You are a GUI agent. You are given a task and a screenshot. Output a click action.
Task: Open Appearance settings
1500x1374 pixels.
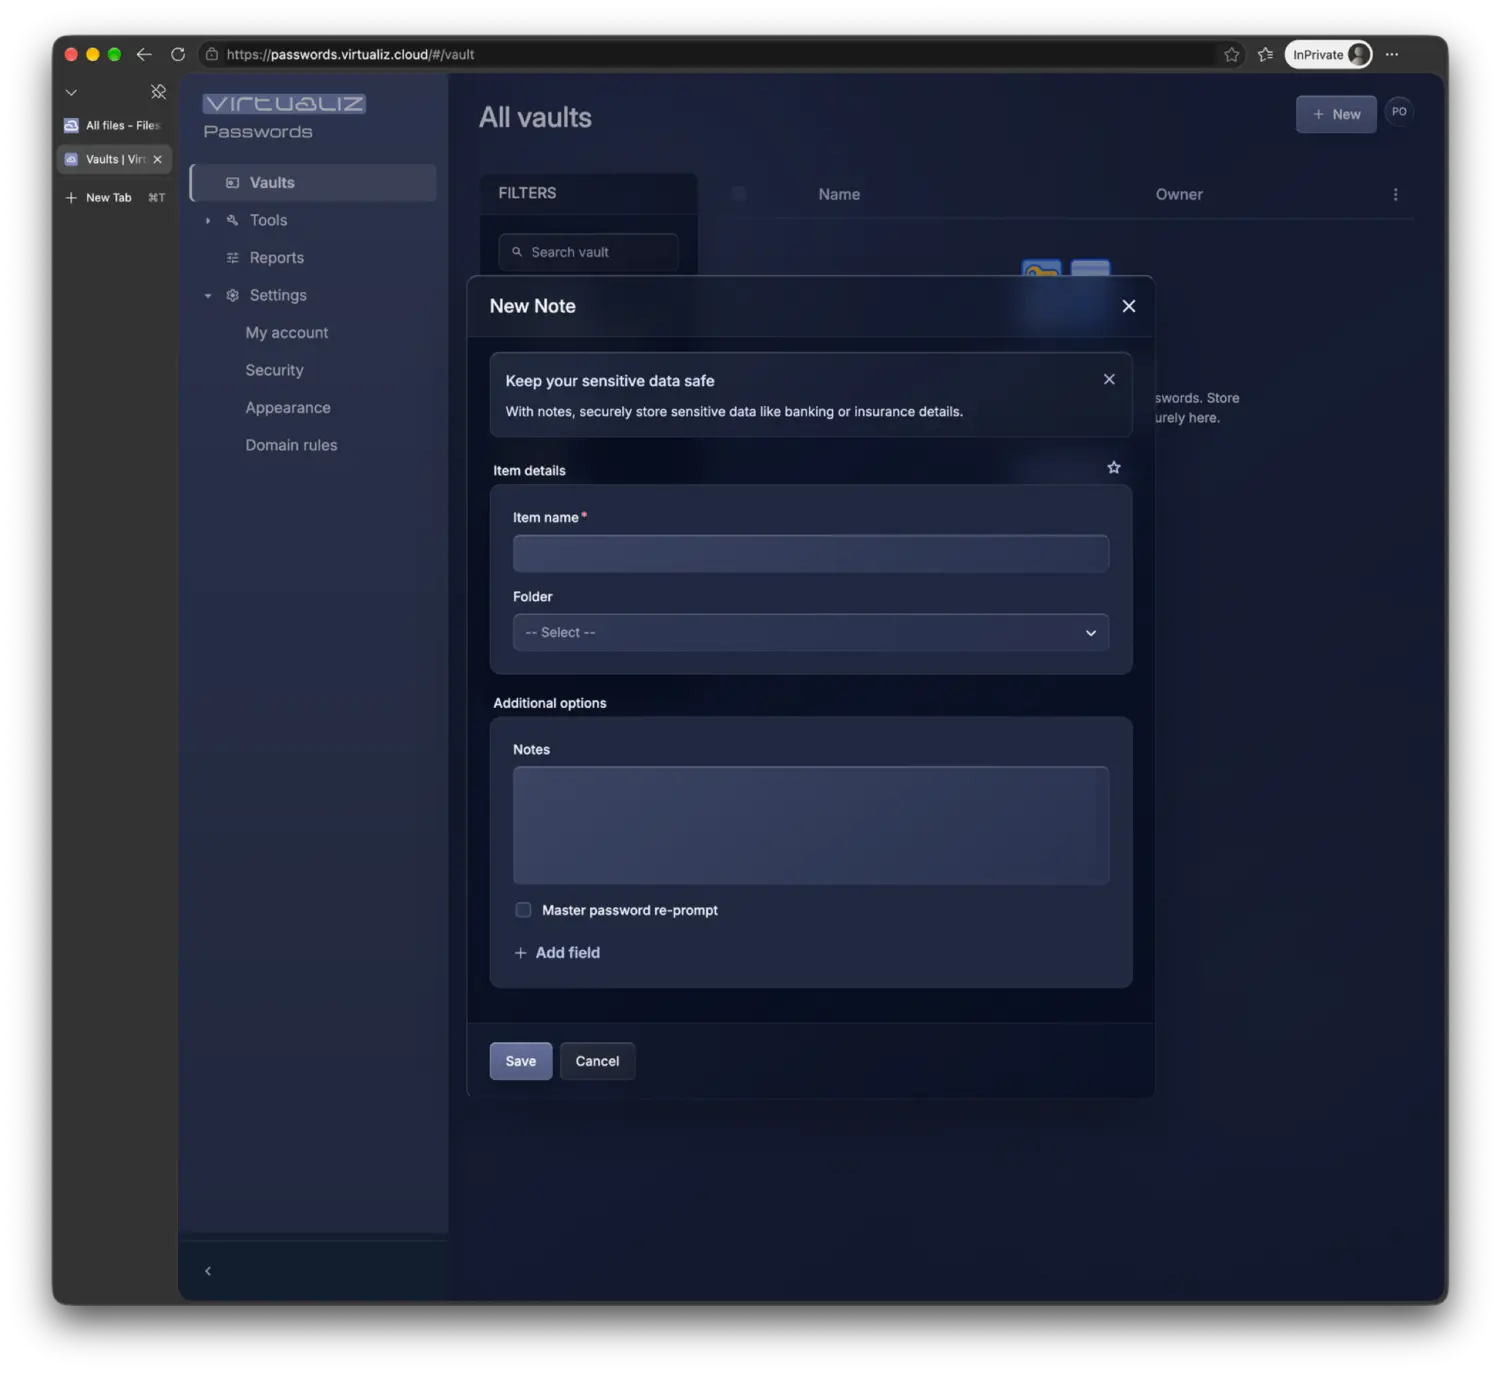coord(288,408)
